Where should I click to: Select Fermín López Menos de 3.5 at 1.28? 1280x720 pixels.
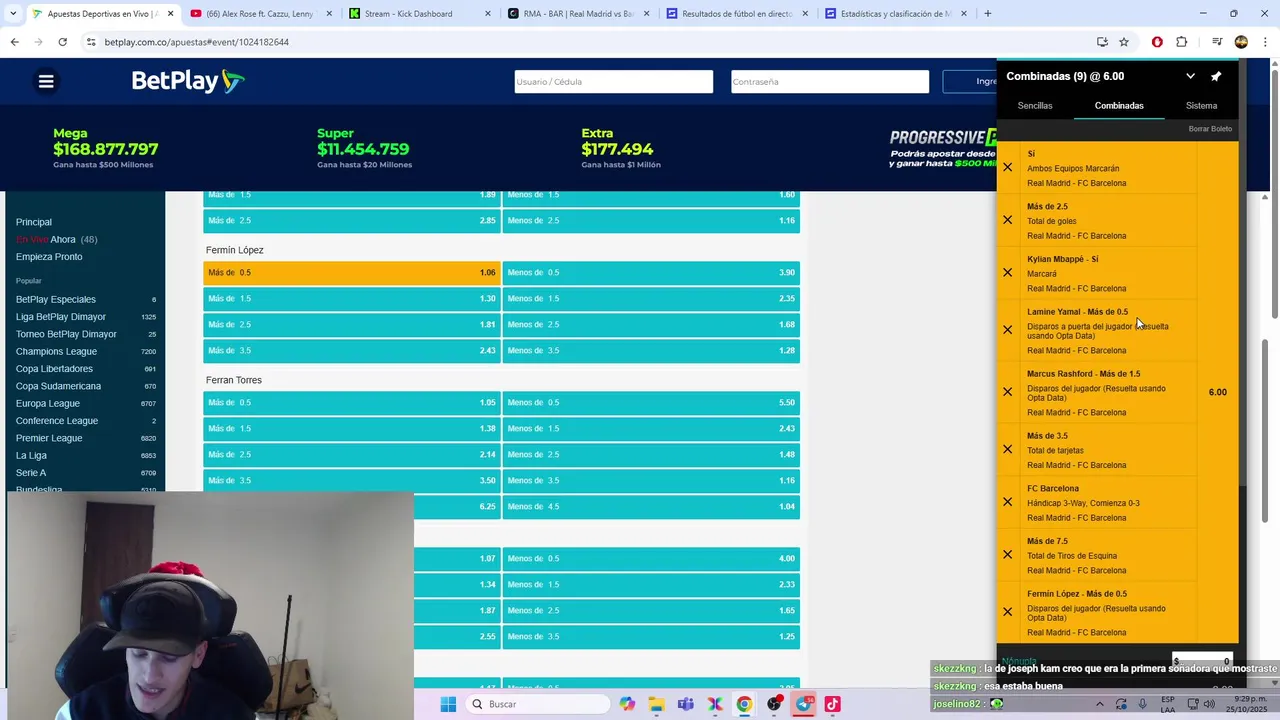(x=651, y=351)
